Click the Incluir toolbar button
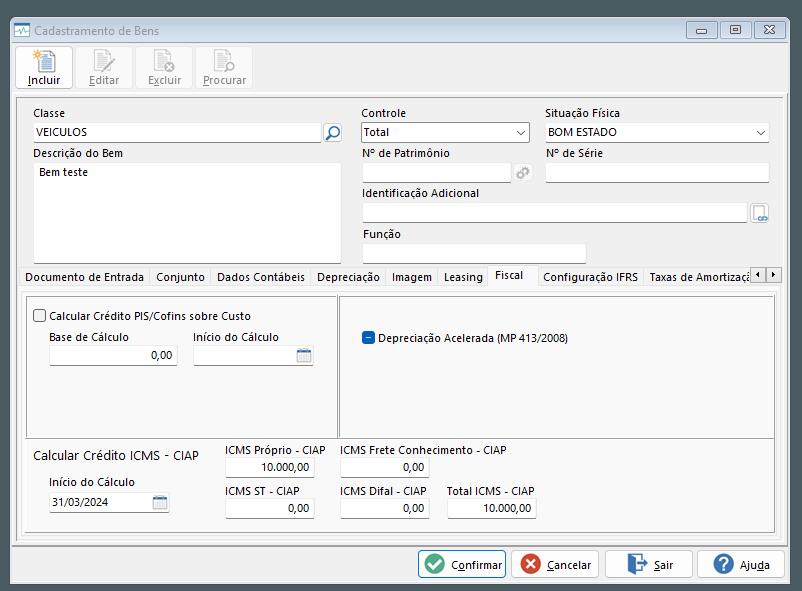 (44, 68)
